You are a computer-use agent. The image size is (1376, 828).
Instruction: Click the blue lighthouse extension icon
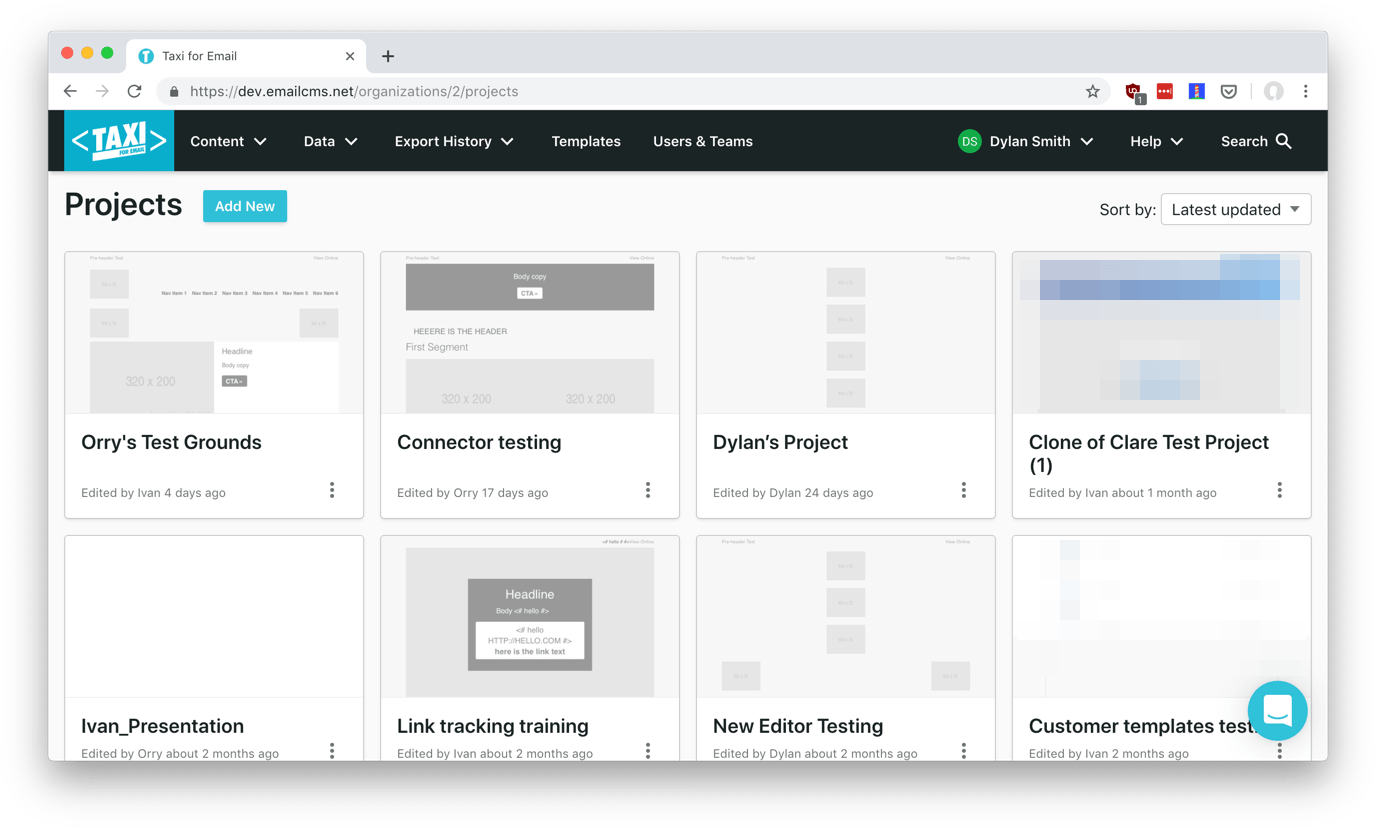tap(1196, 91)
